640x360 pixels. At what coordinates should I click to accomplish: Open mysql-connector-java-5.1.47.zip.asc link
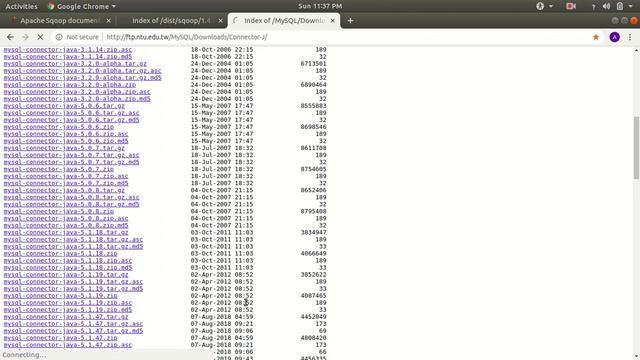68,345
